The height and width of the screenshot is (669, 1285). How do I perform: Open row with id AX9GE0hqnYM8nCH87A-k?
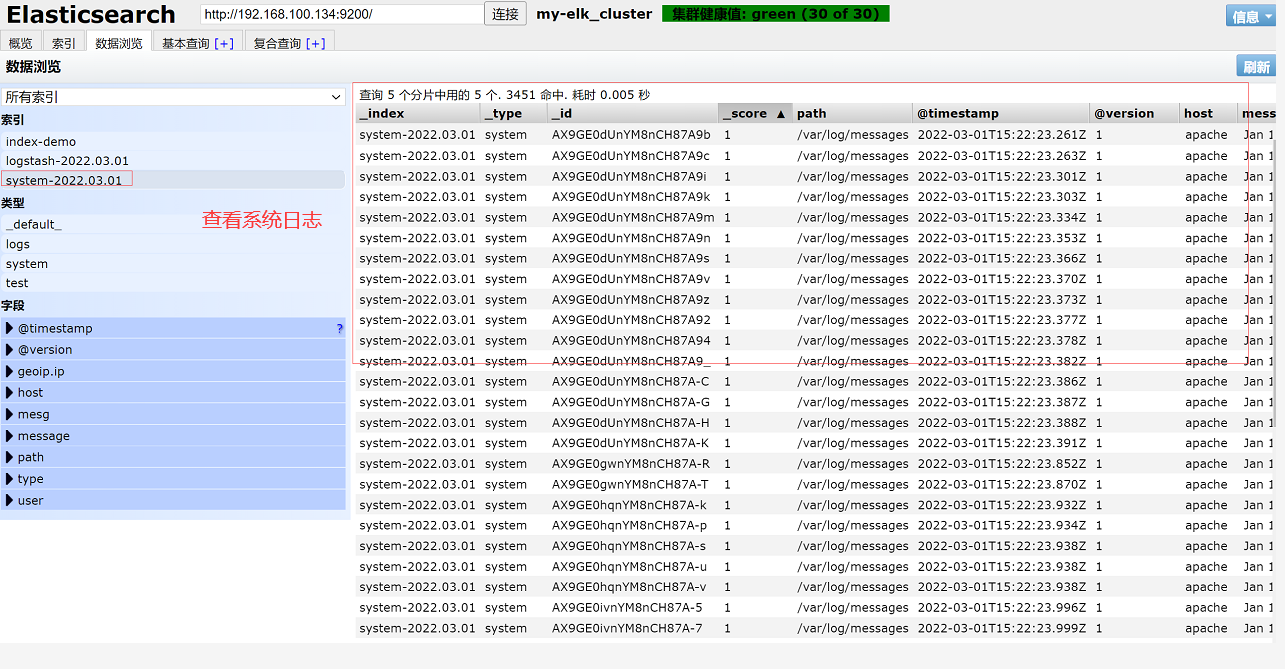tap(630, 505)
